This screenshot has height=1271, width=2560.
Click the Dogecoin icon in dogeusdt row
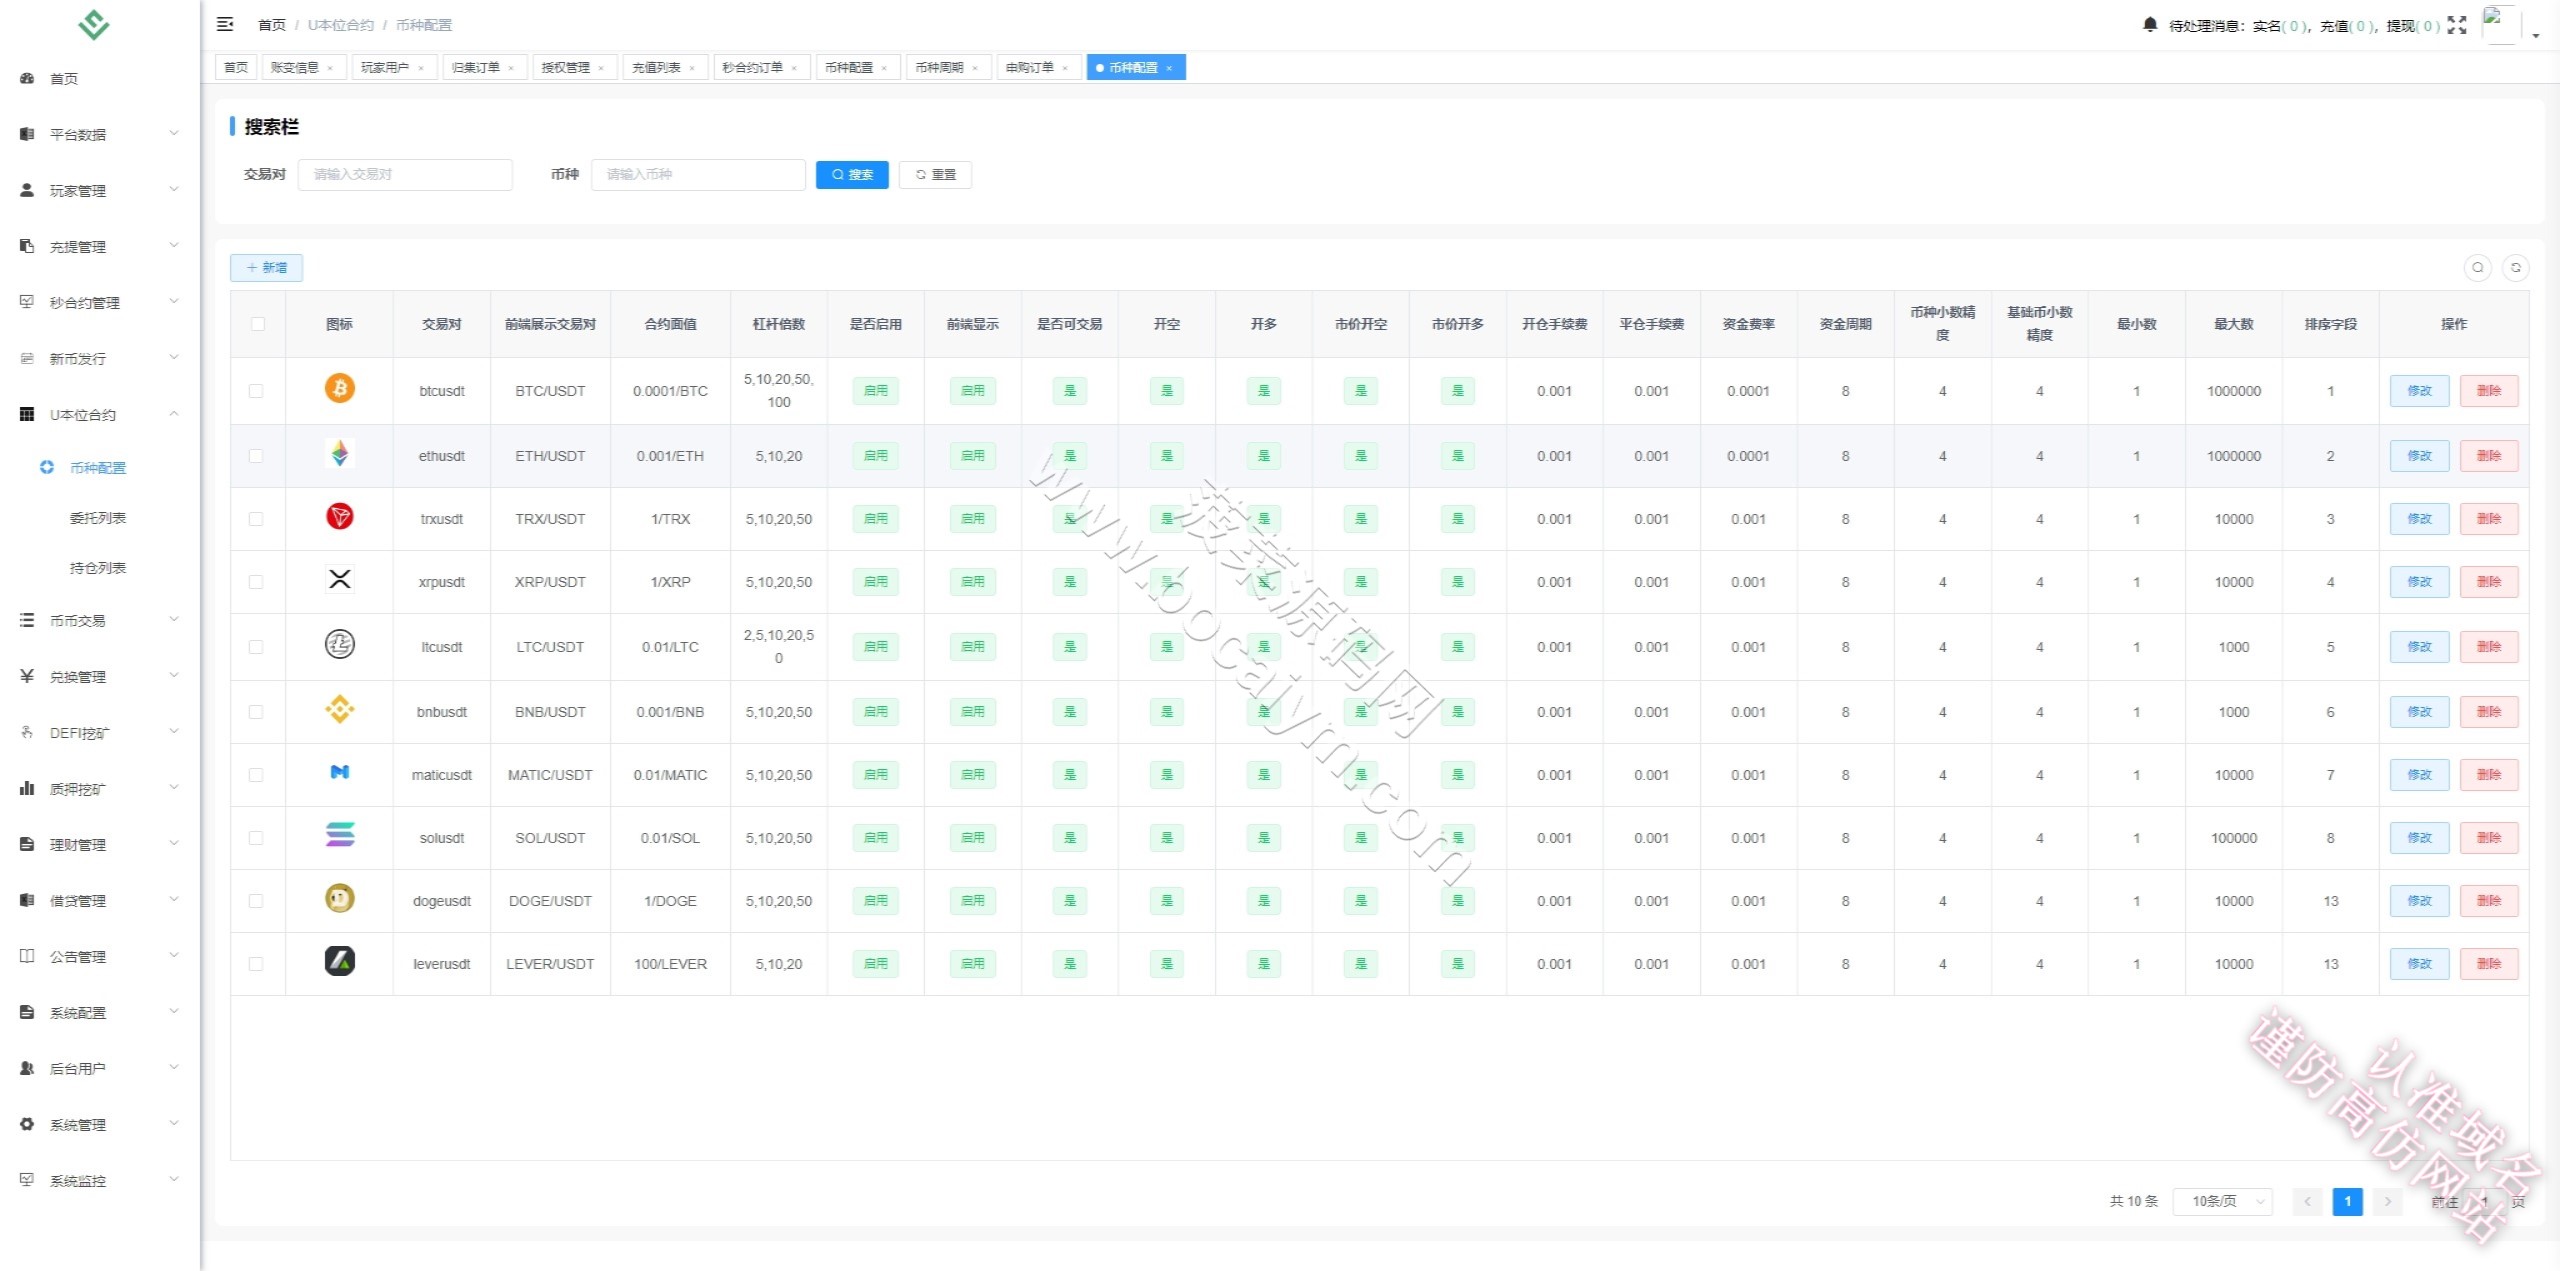point(340,898)
